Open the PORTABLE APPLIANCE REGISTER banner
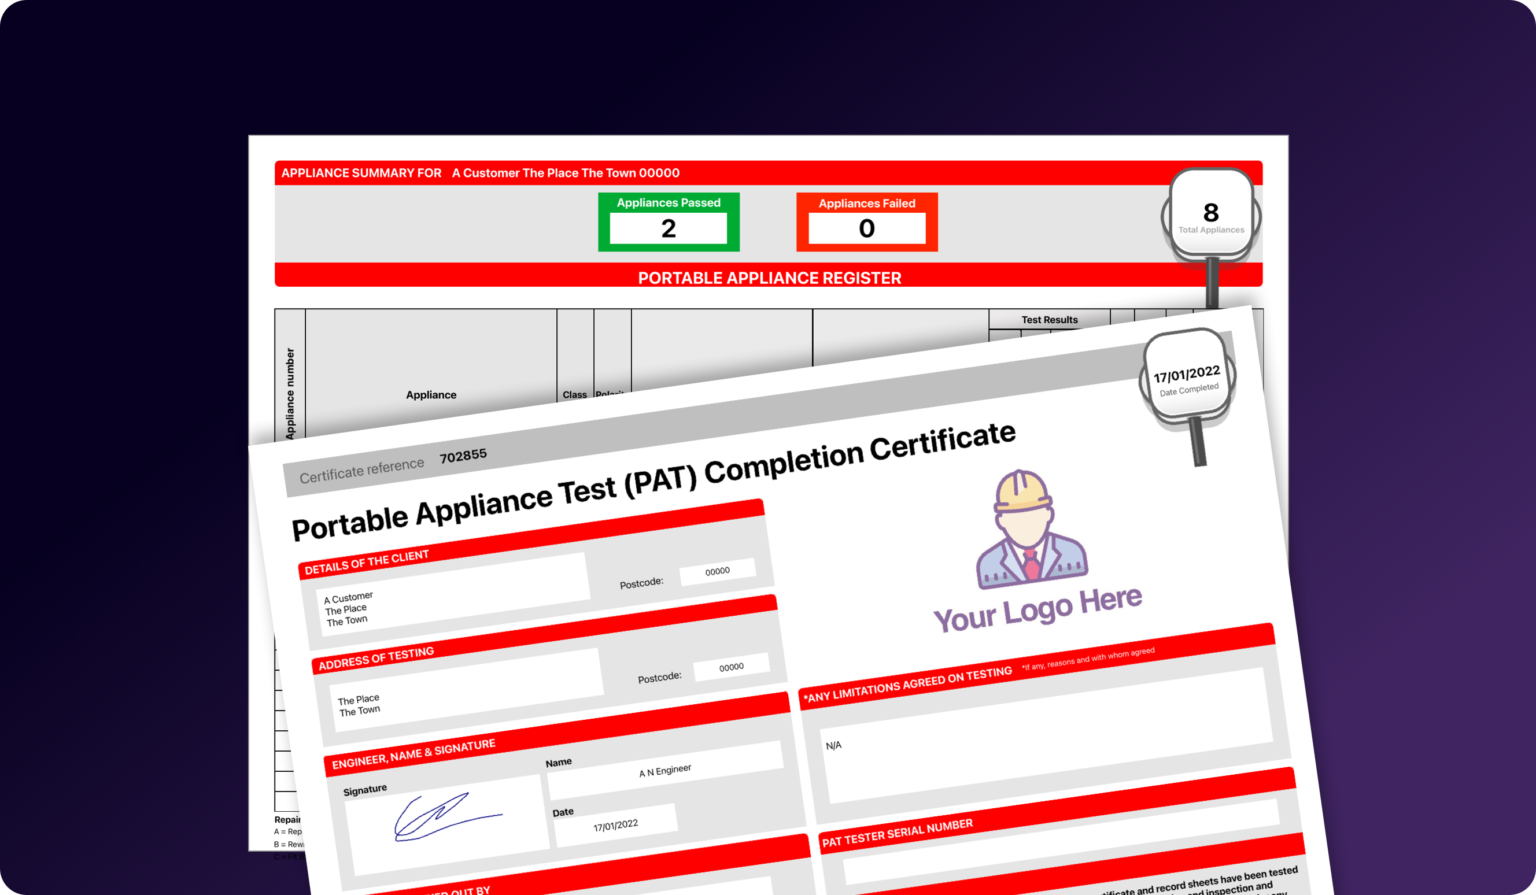1536x895 pixels. 768,277
